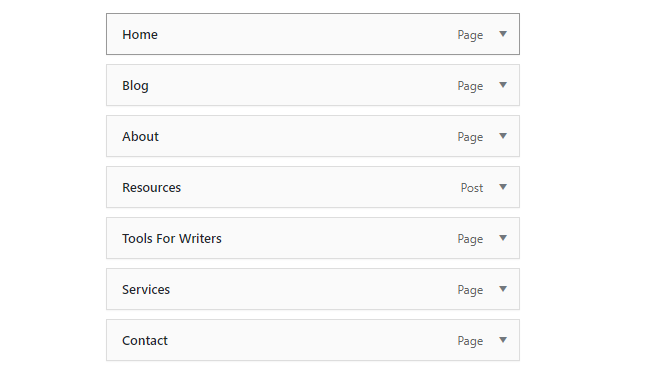Select the Contact menu item title

pyautogui.click(x=145, y=340)
